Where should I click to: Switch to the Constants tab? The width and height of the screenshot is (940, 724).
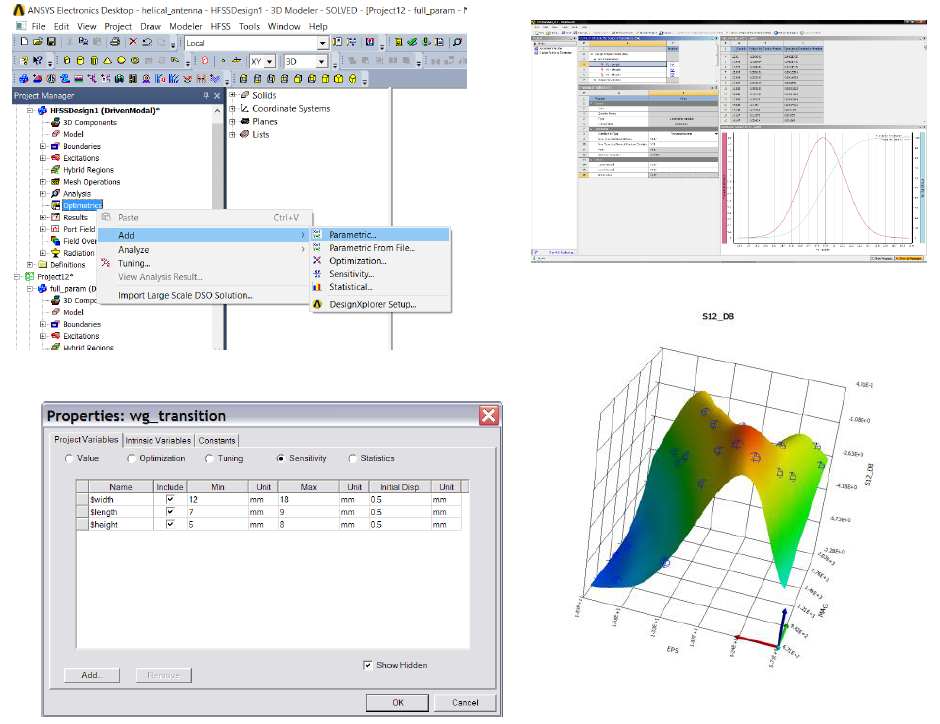[x=217, y=441]
